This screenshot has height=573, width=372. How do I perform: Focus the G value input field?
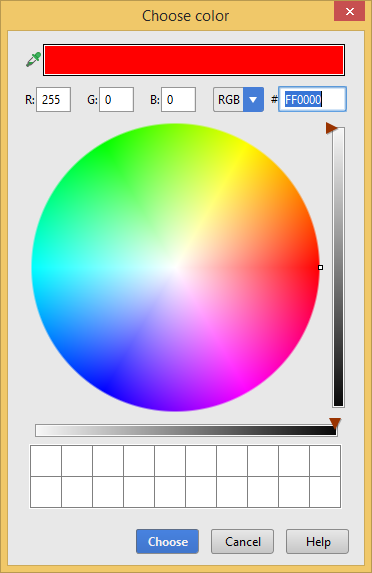click(x=117, y=99)
